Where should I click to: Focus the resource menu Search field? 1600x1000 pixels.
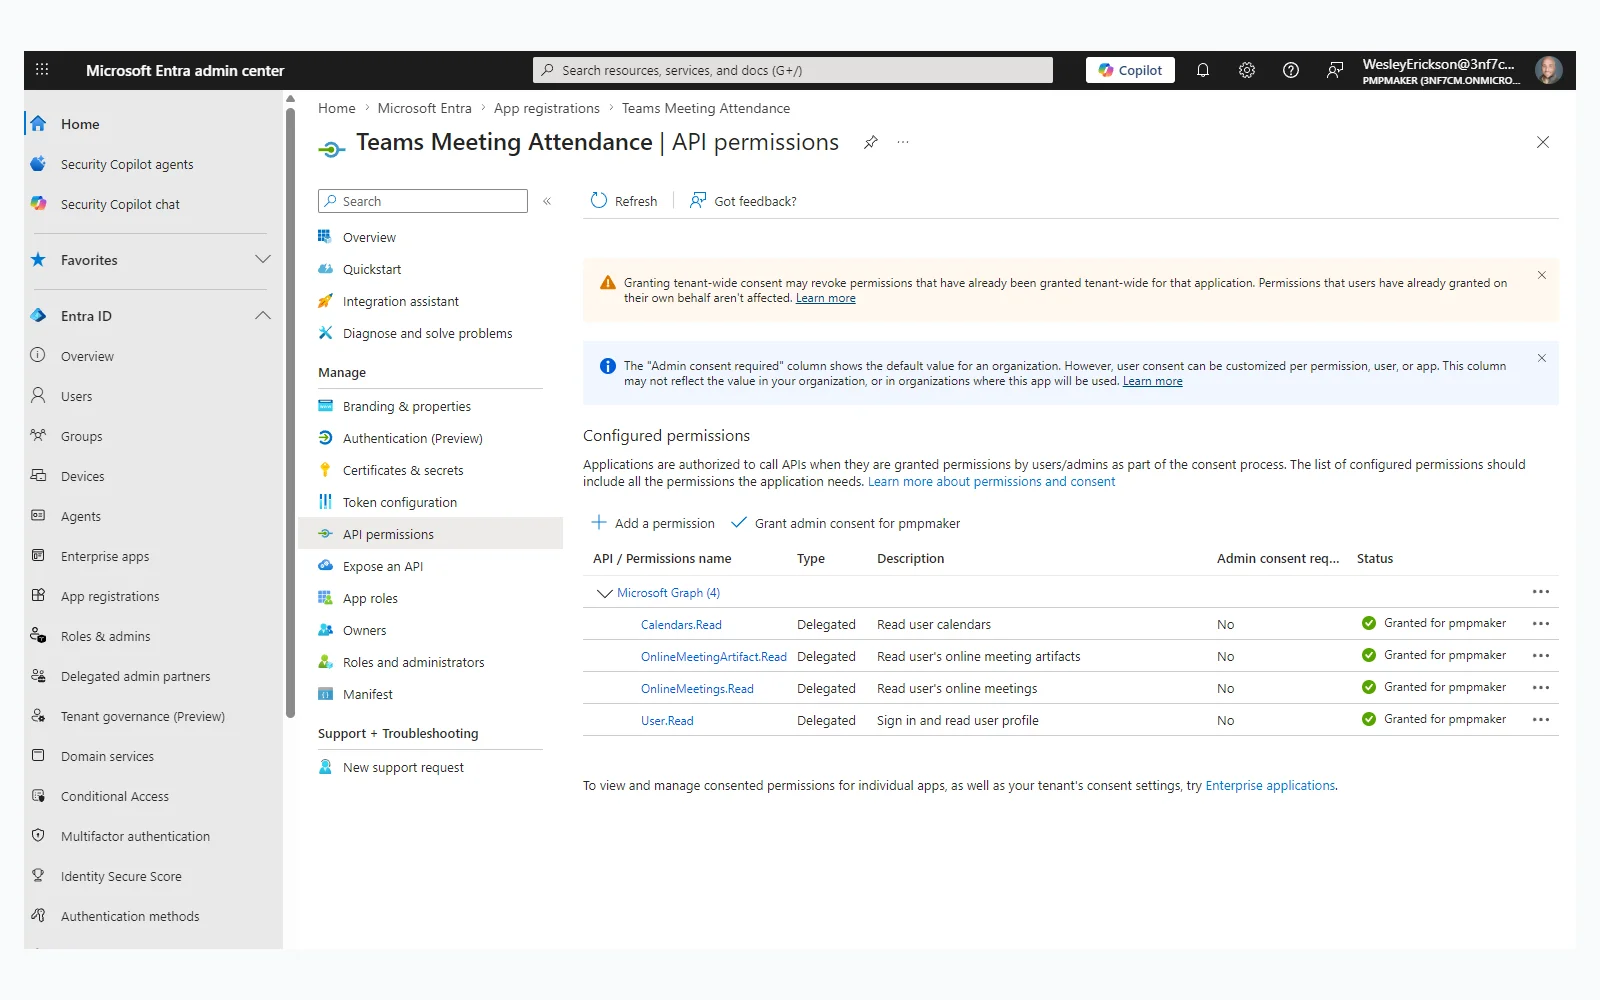[x=423, y=201]
